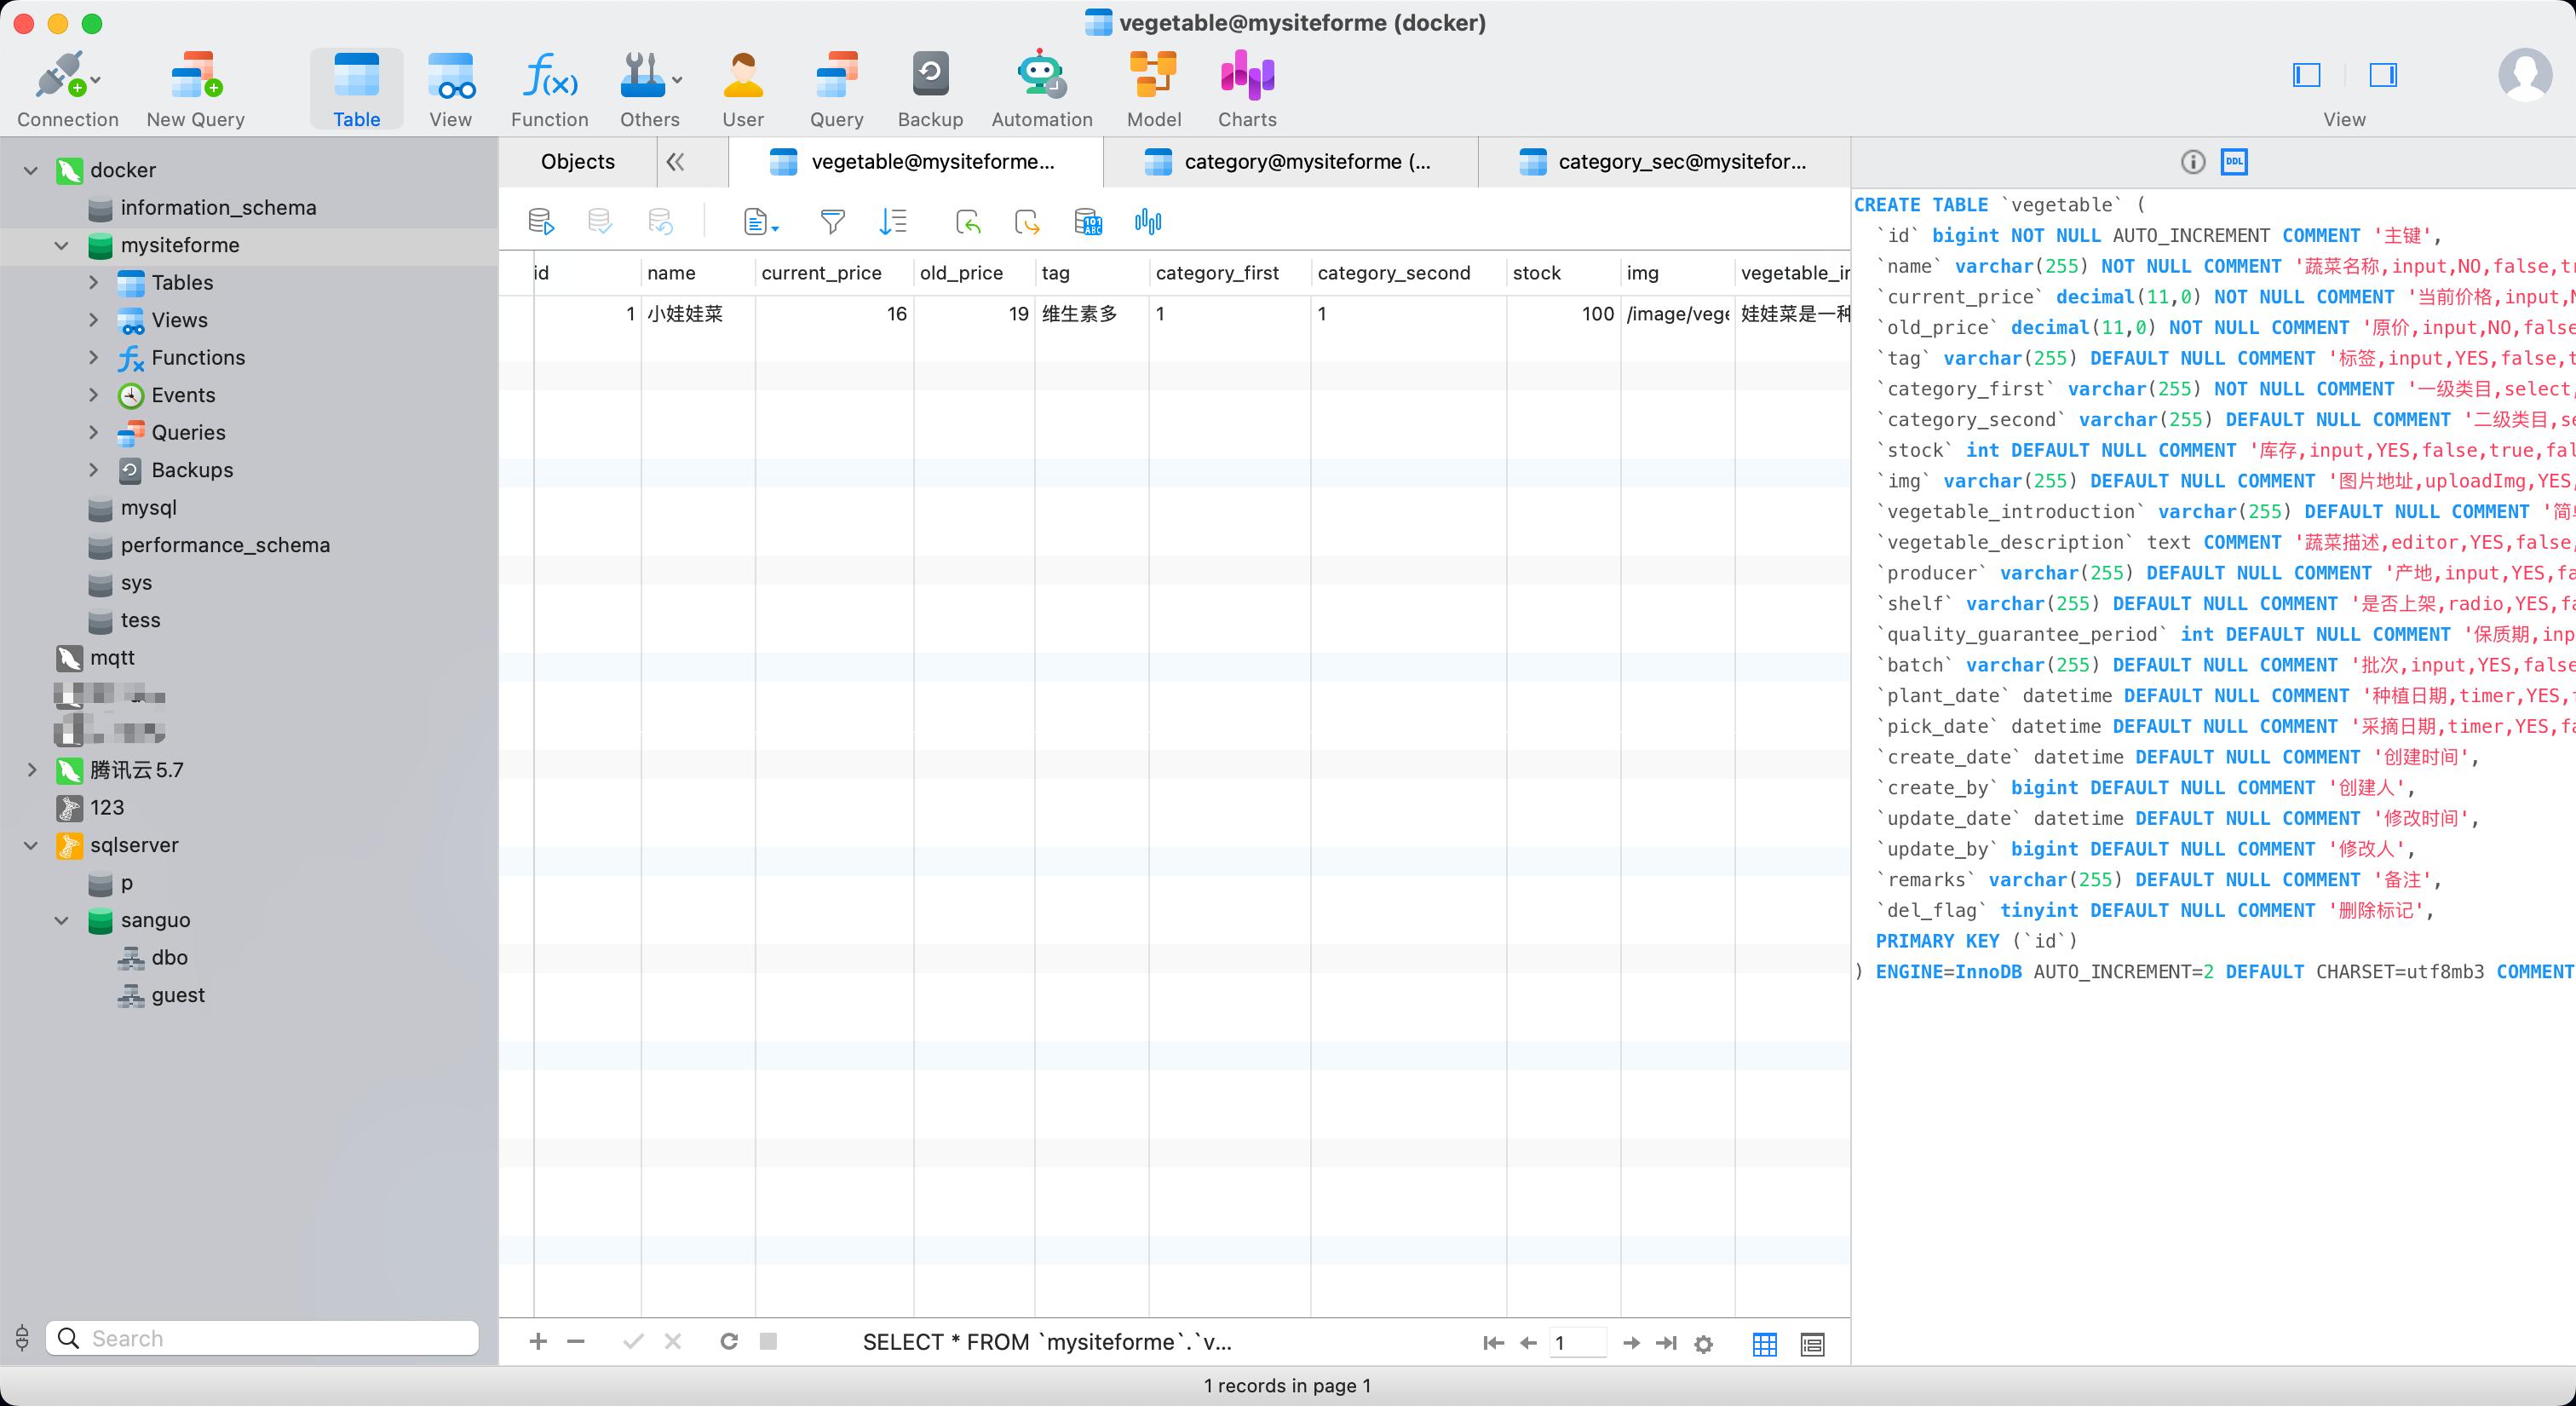Collapse the mysiteforme database node

tap(62, 245)
